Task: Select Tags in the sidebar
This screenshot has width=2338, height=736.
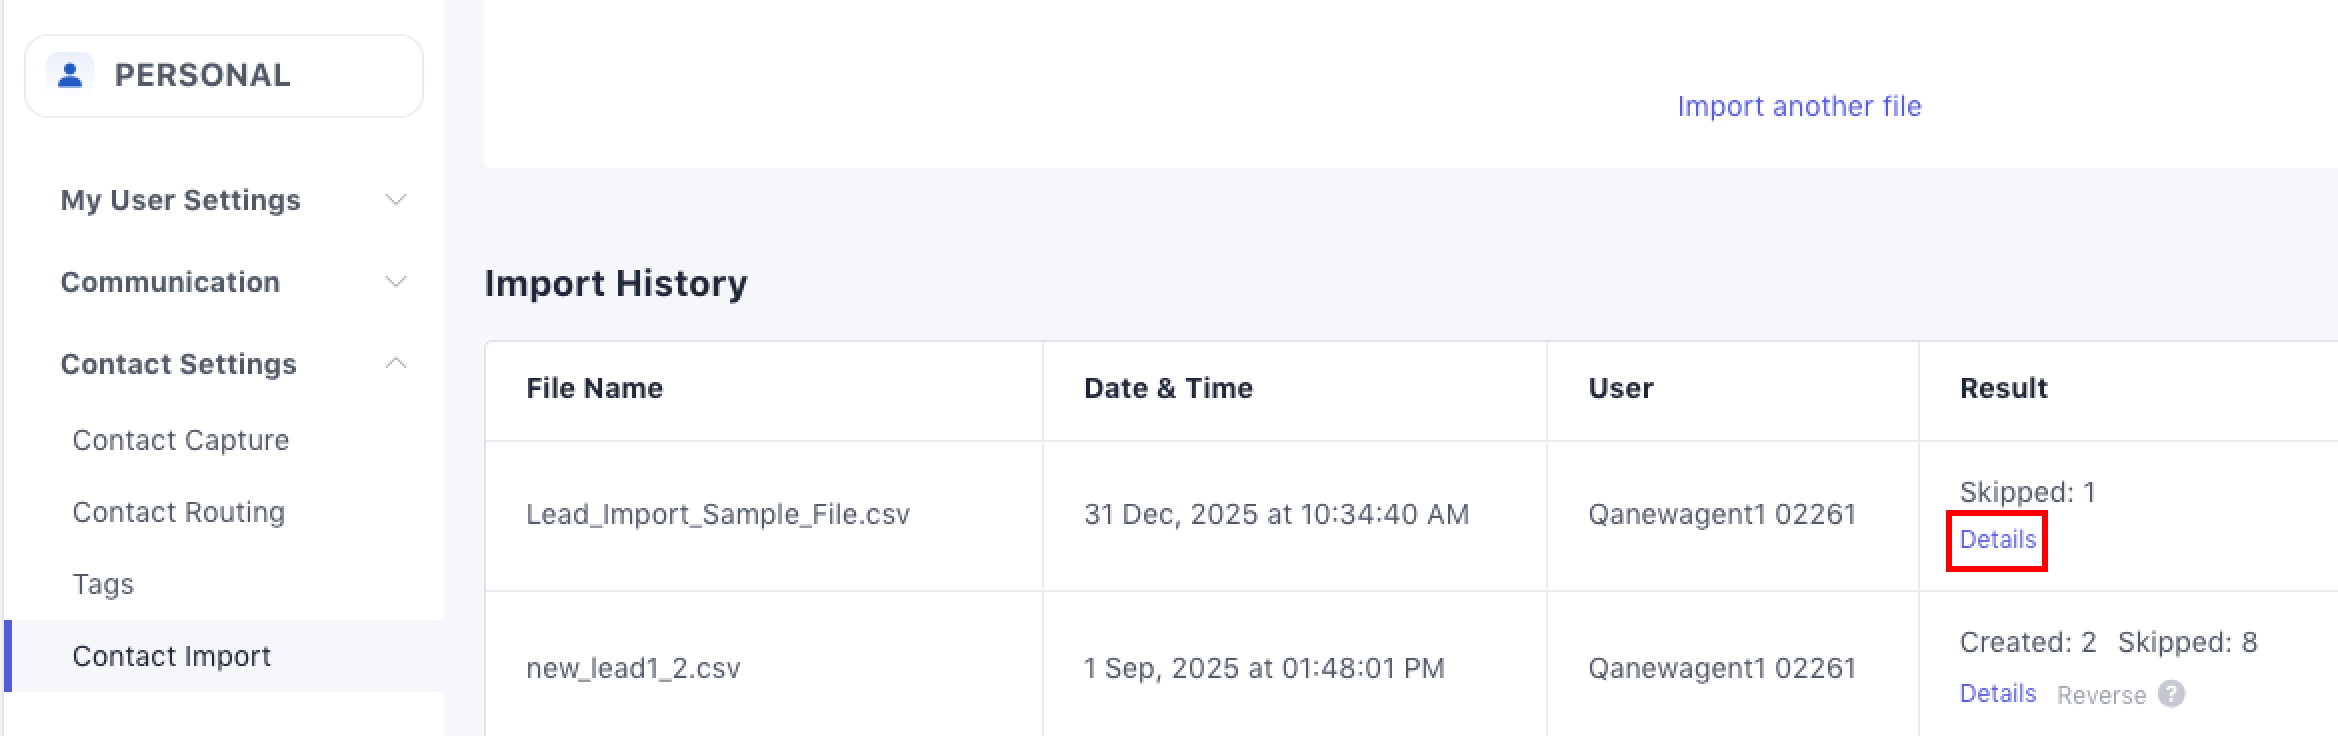Action: click(x=103, y=584)
